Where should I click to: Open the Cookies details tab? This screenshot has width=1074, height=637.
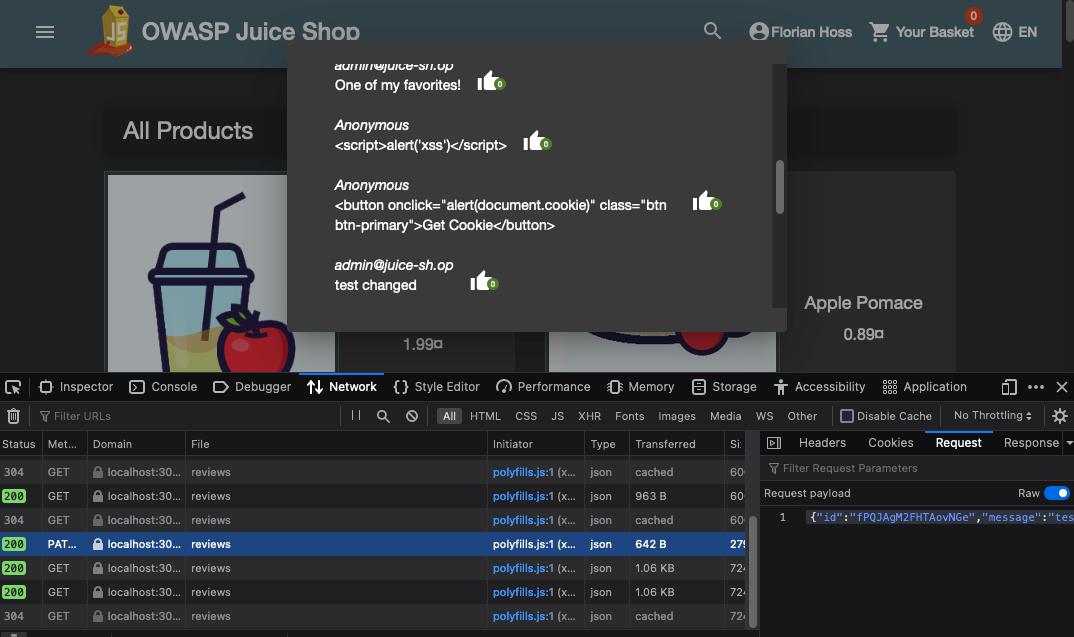point(890,443)
